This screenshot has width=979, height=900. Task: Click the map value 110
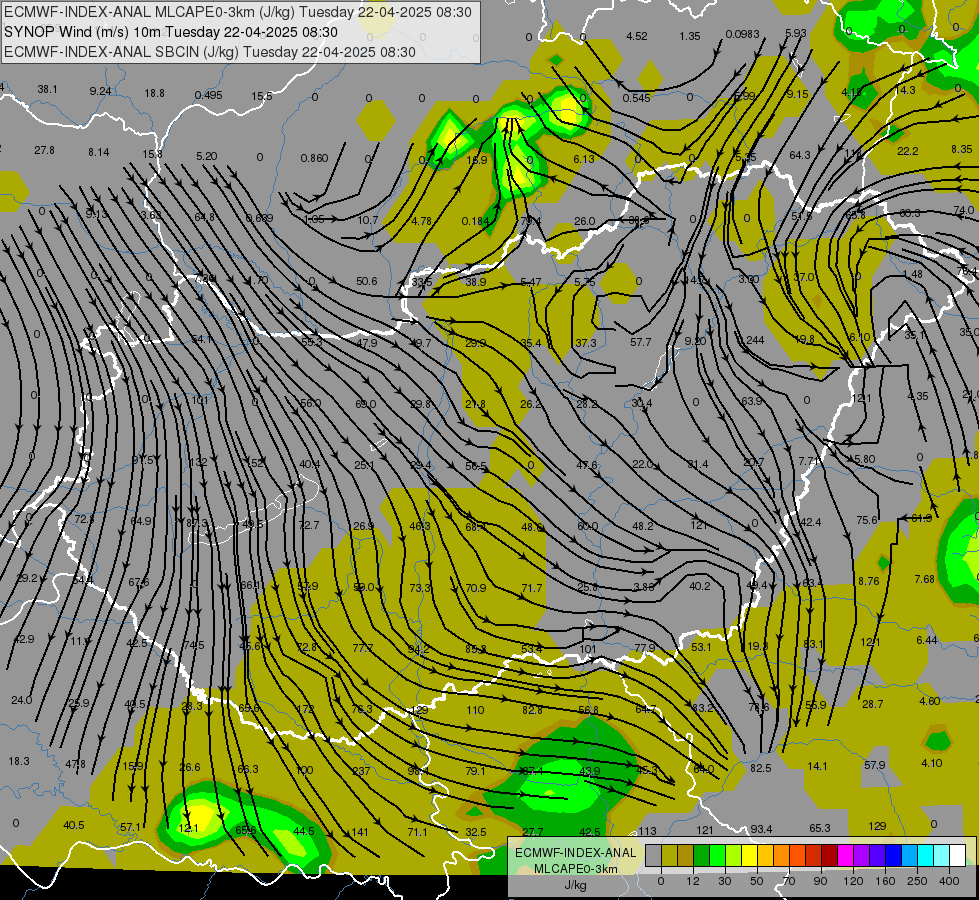(475, 710)
